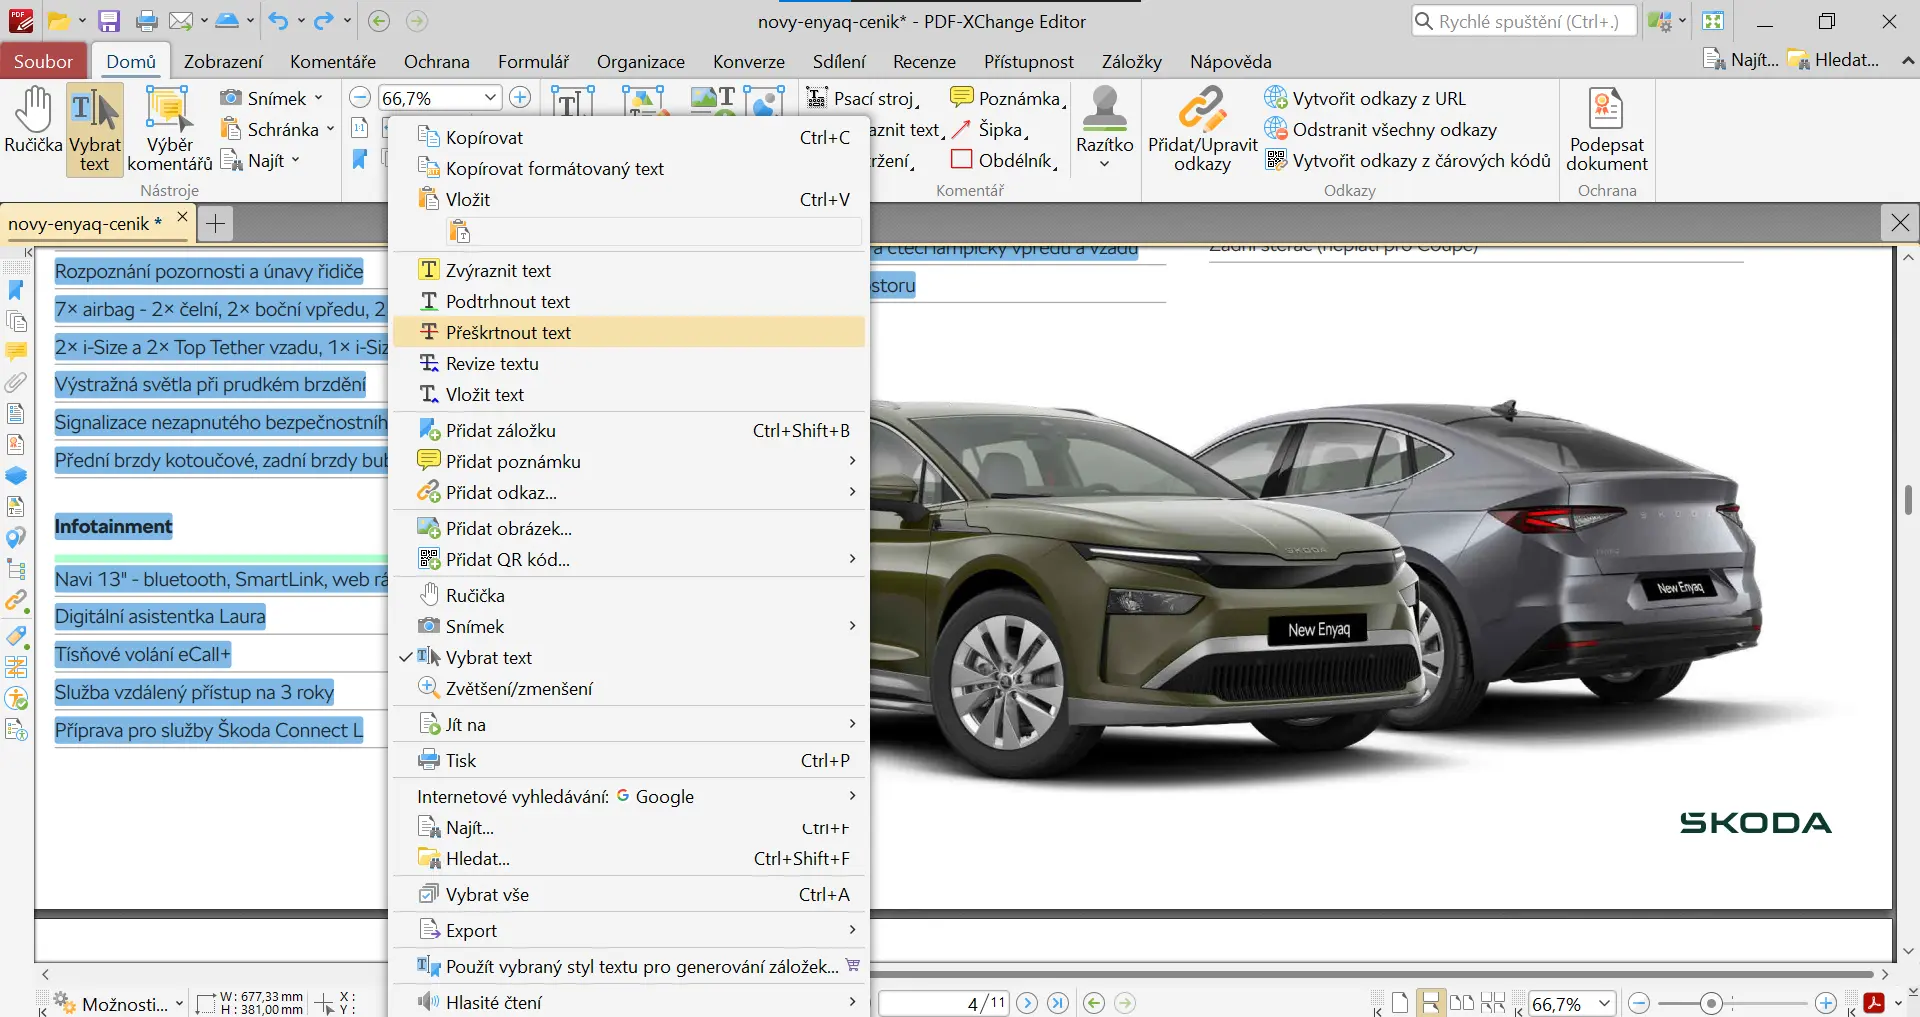This screenshot has height=1017, width=1920.
Task: Click the ribbon zoom-out minus icon
Action: point(360,97)
